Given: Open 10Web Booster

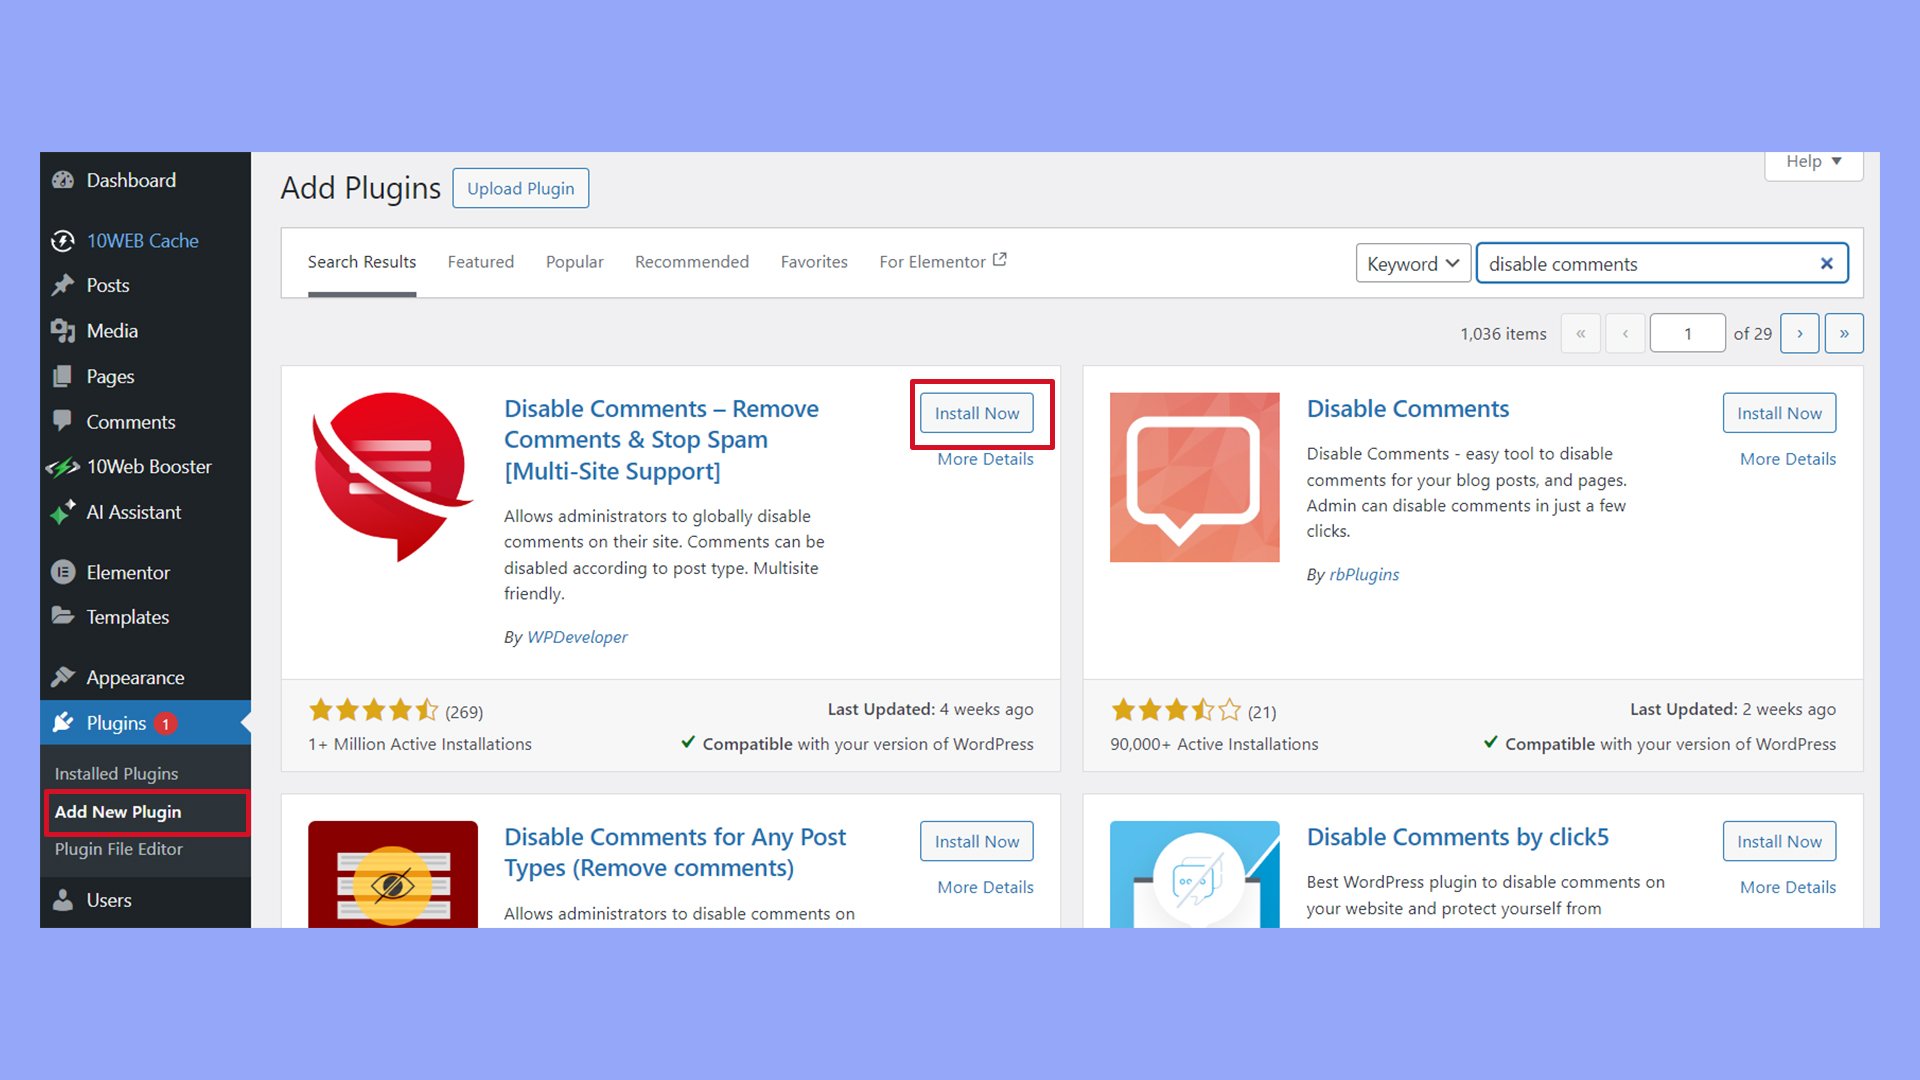Looking at the screenshot, I should [x=149, y=466].
